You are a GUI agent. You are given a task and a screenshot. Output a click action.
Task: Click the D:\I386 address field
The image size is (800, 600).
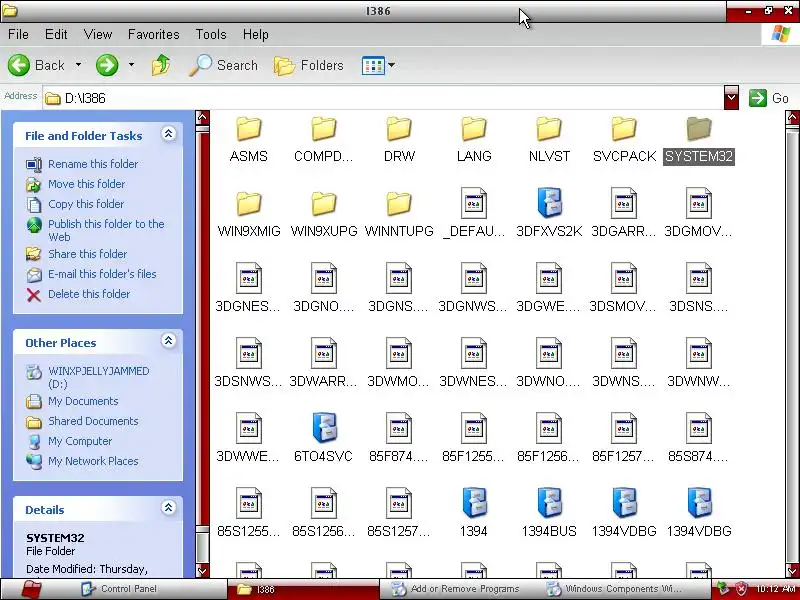click(383, 98)
